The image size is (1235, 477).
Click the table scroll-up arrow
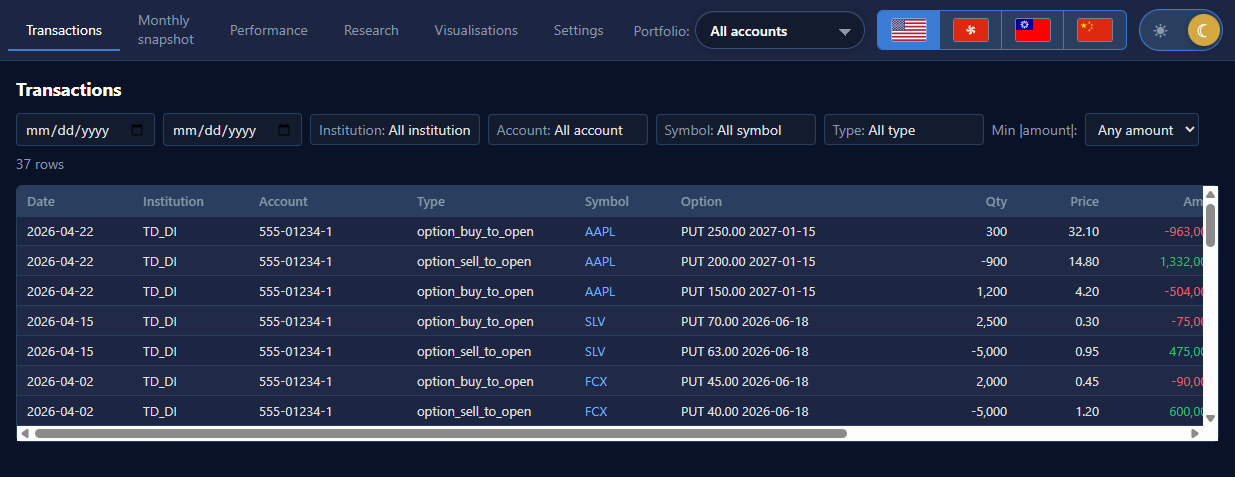point(1210,194)
